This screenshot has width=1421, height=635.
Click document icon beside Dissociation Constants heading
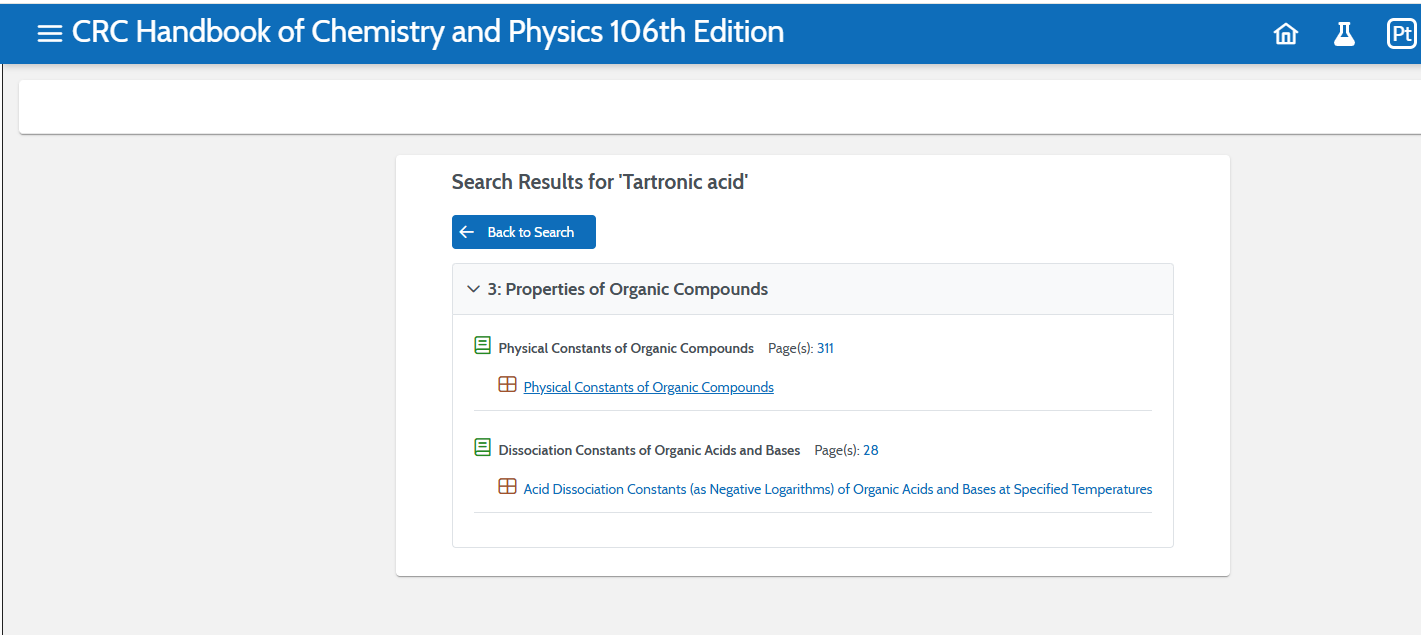(x=483, y=448)
